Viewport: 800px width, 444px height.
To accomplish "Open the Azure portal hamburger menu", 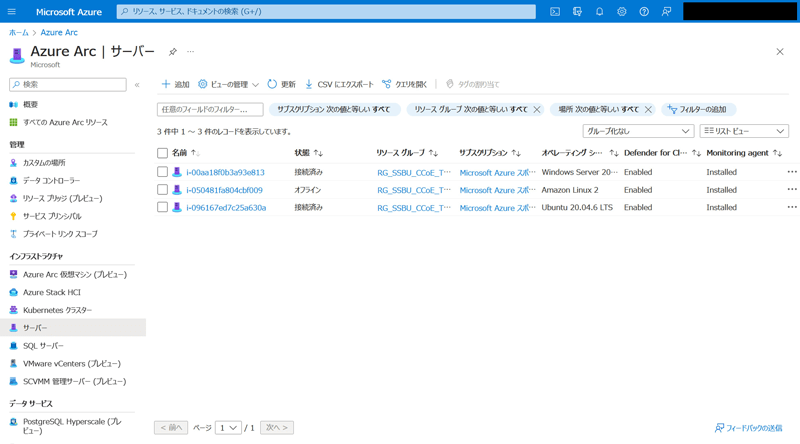I will (x=12, y=12).
